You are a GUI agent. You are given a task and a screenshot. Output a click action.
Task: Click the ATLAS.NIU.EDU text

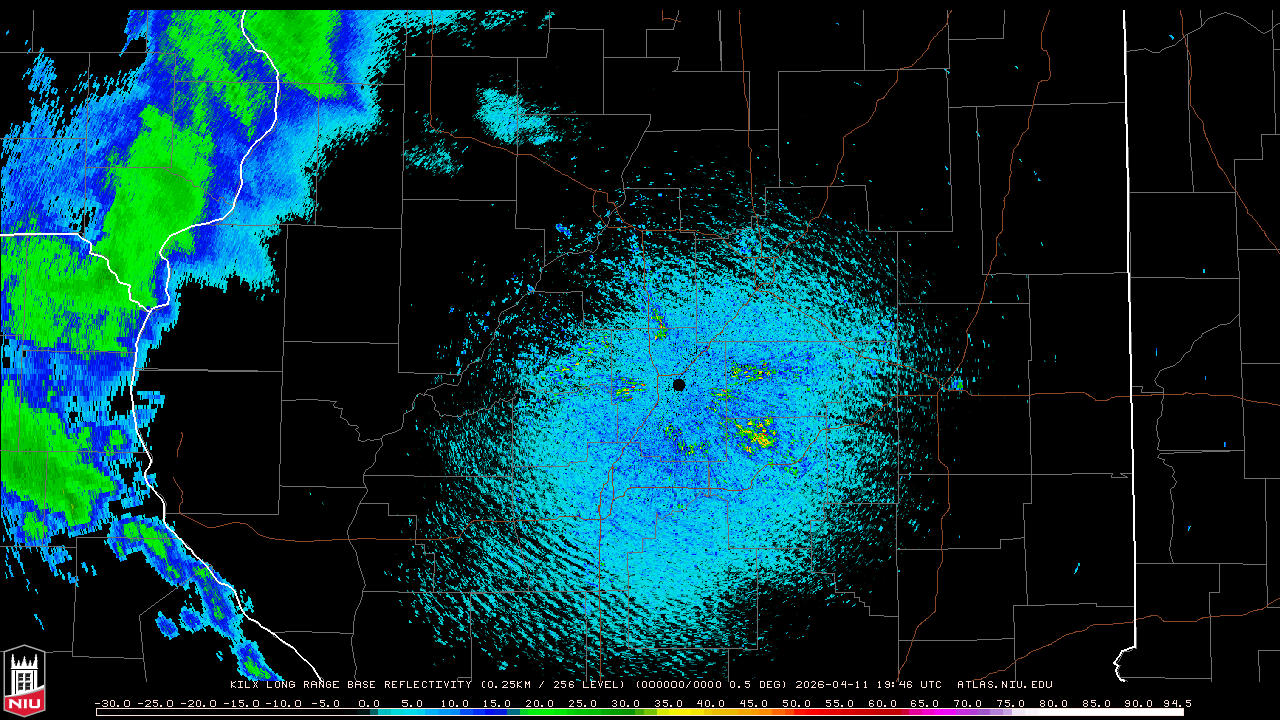[1004, 685]
